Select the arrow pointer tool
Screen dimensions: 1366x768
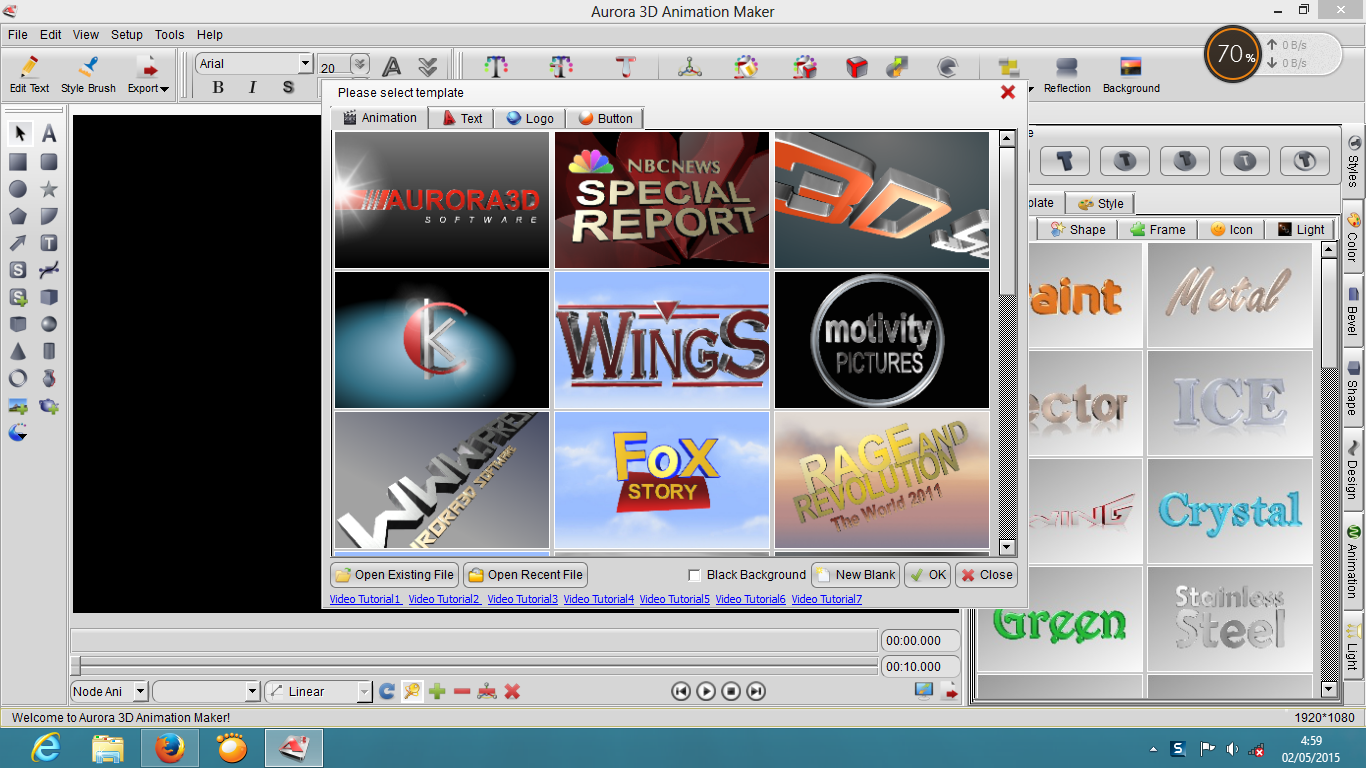pyautogui.click(x=19, y=134)
